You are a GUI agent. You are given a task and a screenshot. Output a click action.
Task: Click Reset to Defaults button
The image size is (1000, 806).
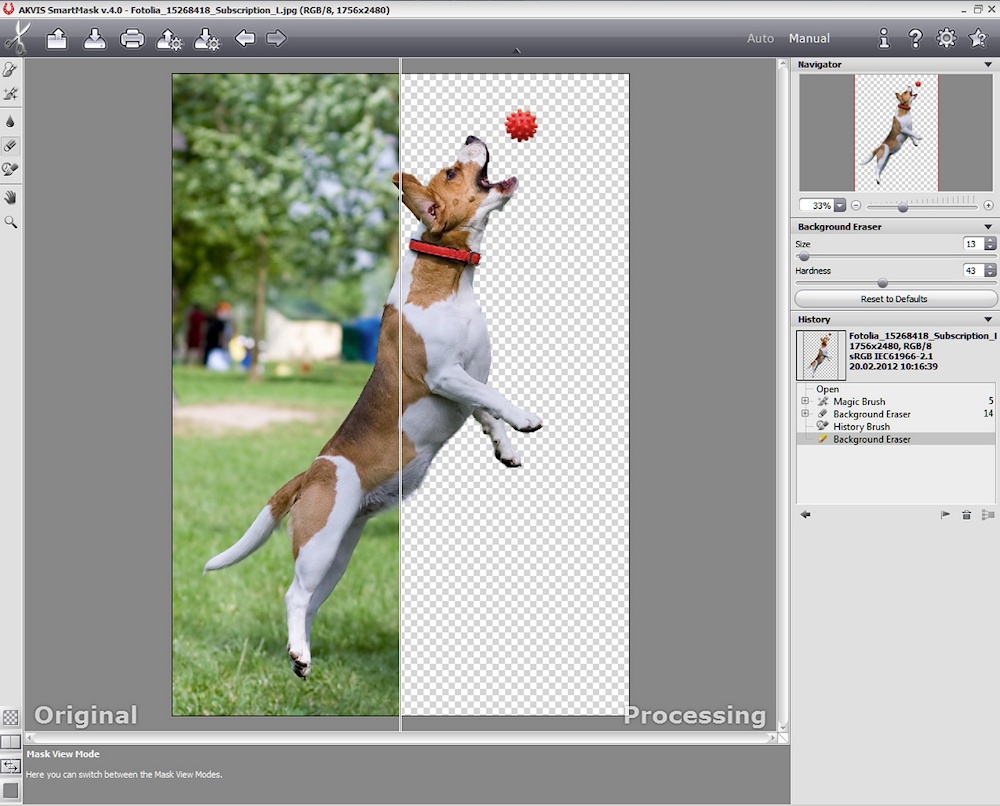click(x=895, y=299)
